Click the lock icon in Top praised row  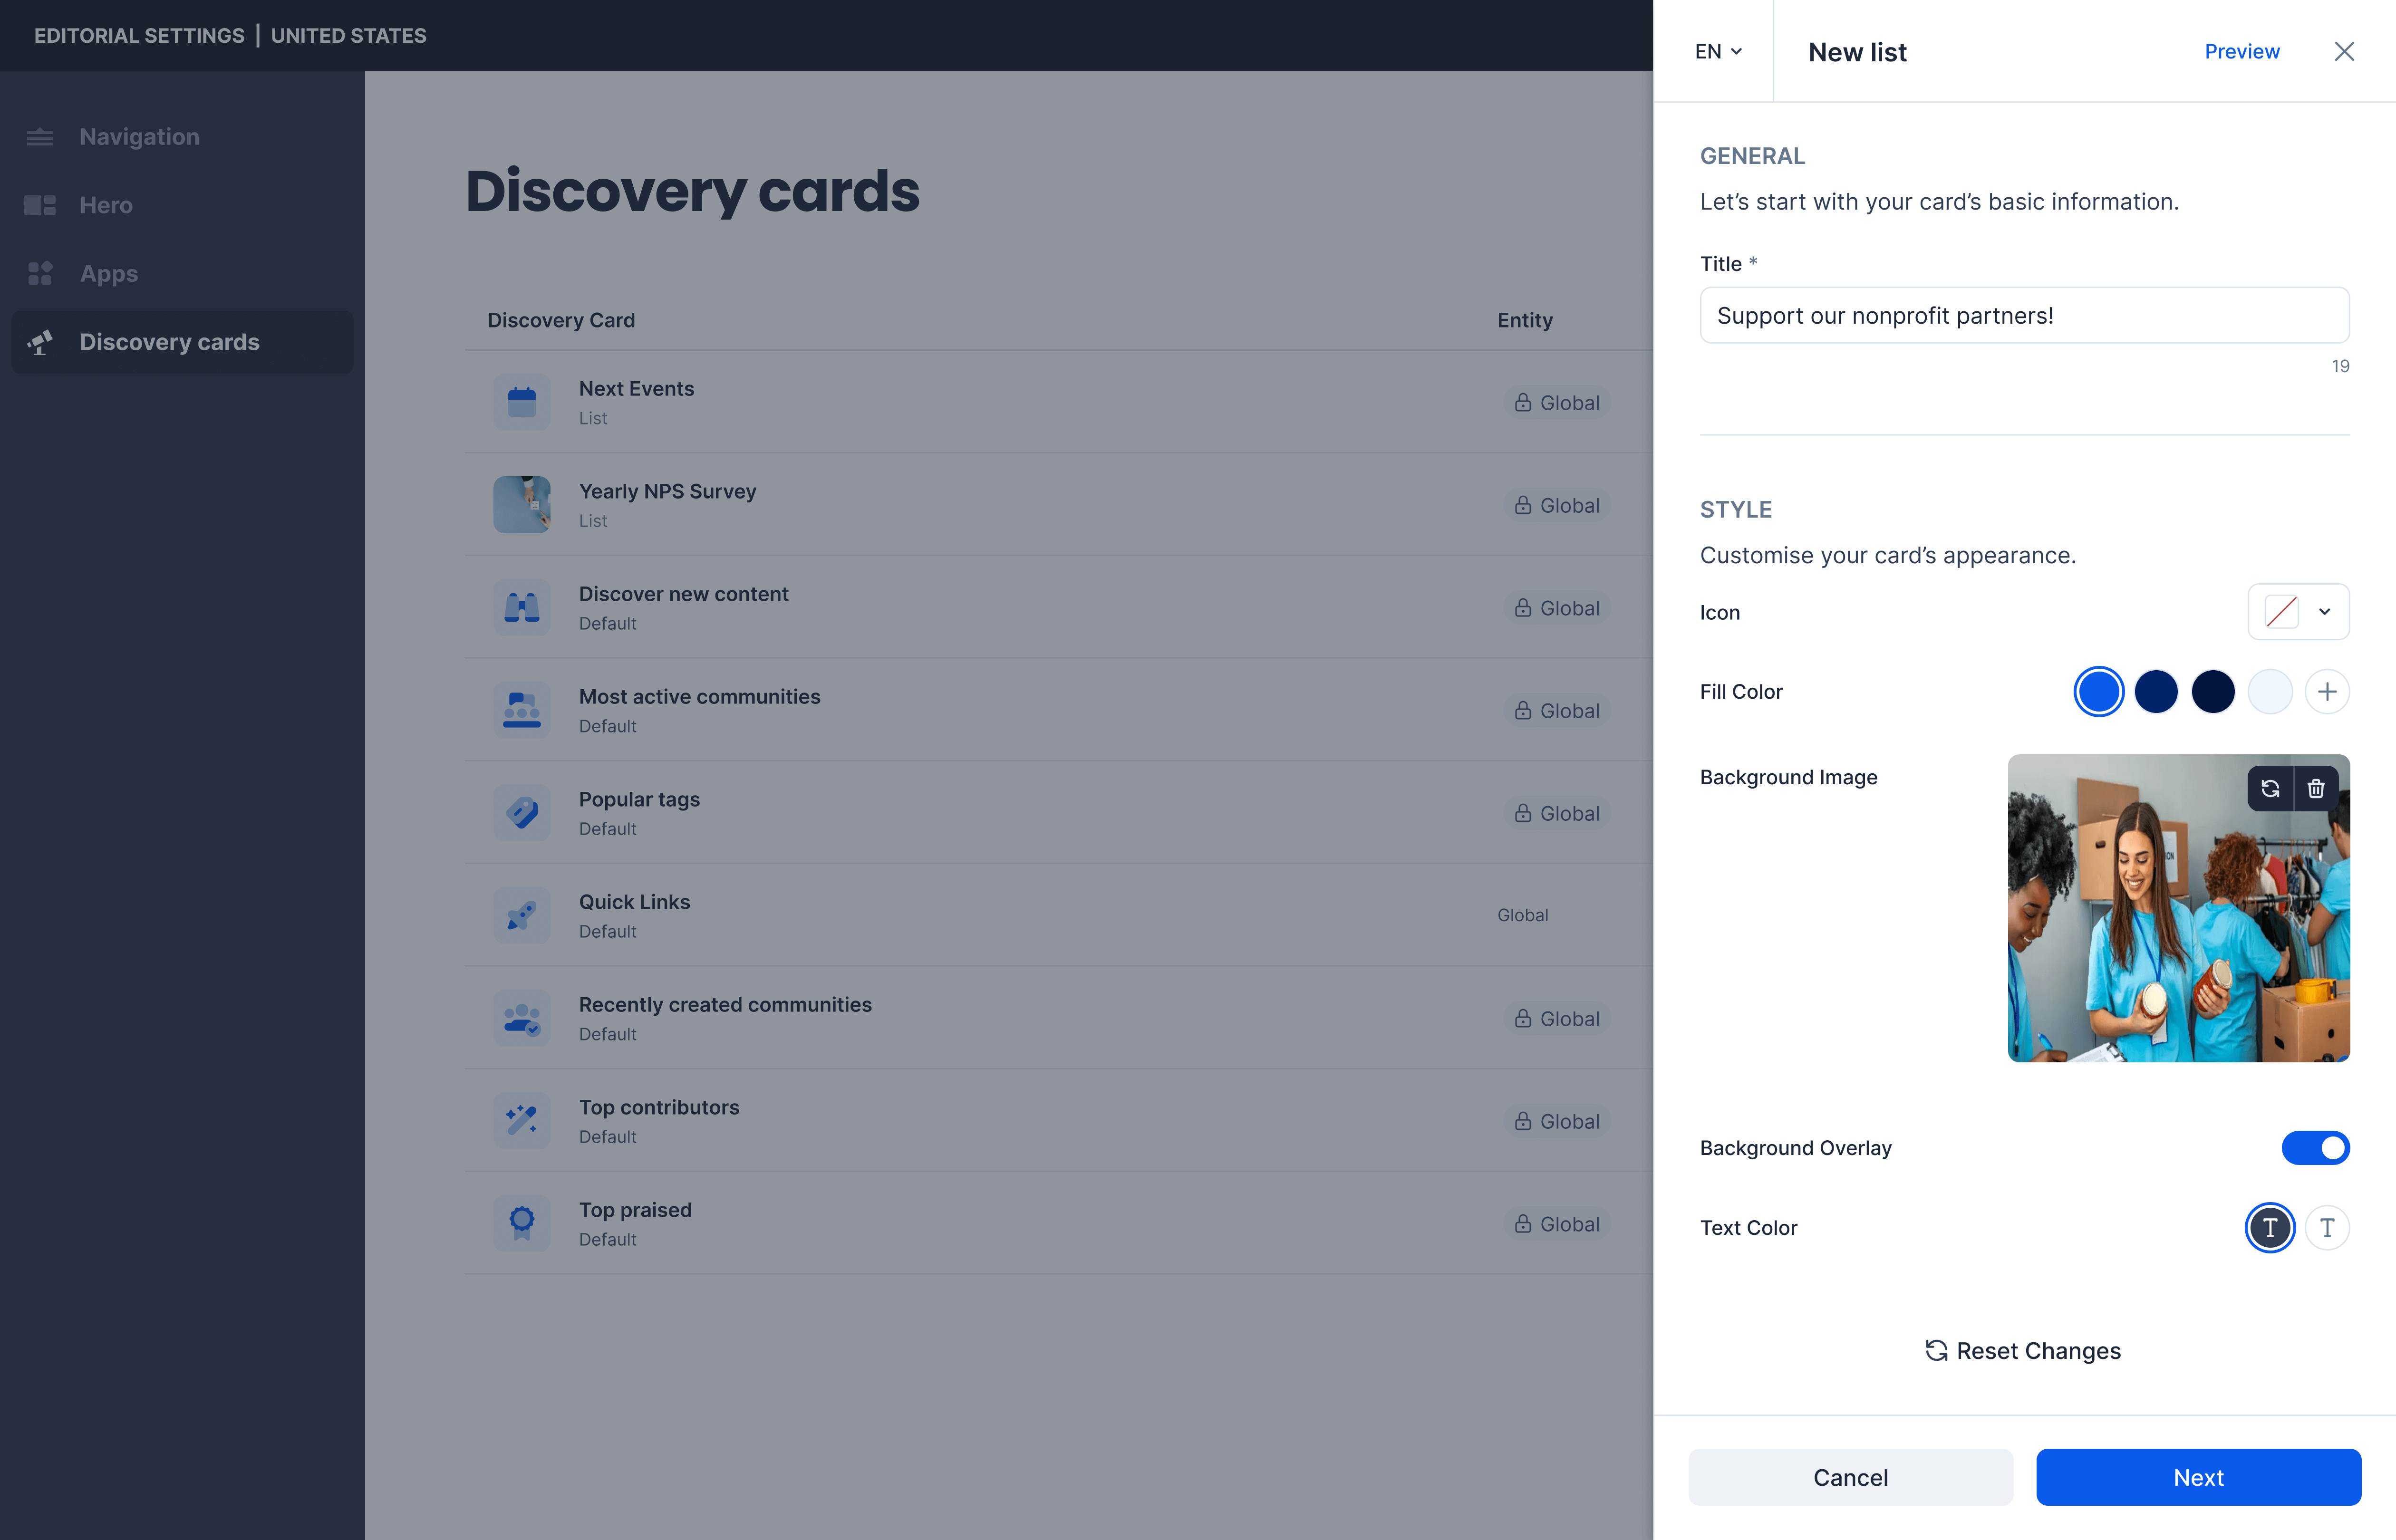(x=1523, y=1224)
